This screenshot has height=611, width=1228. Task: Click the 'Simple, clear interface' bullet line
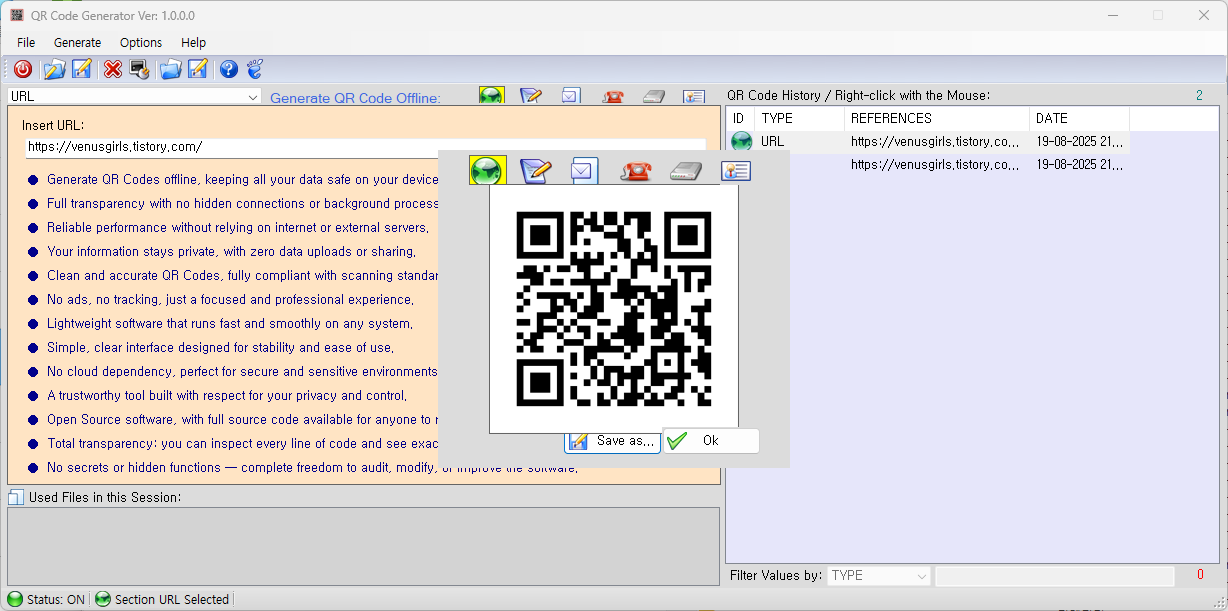221,348
